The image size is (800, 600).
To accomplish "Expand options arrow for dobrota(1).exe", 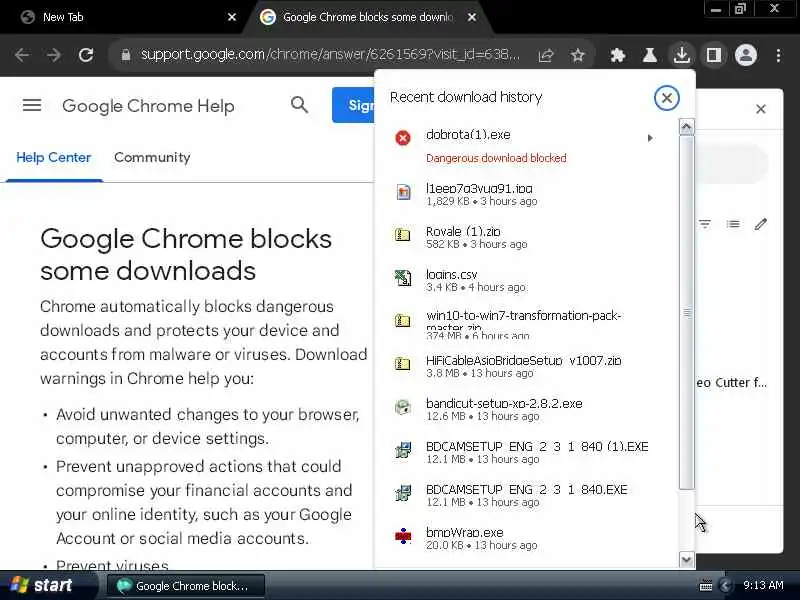I will pyautogui.click(x=649, y=138).
